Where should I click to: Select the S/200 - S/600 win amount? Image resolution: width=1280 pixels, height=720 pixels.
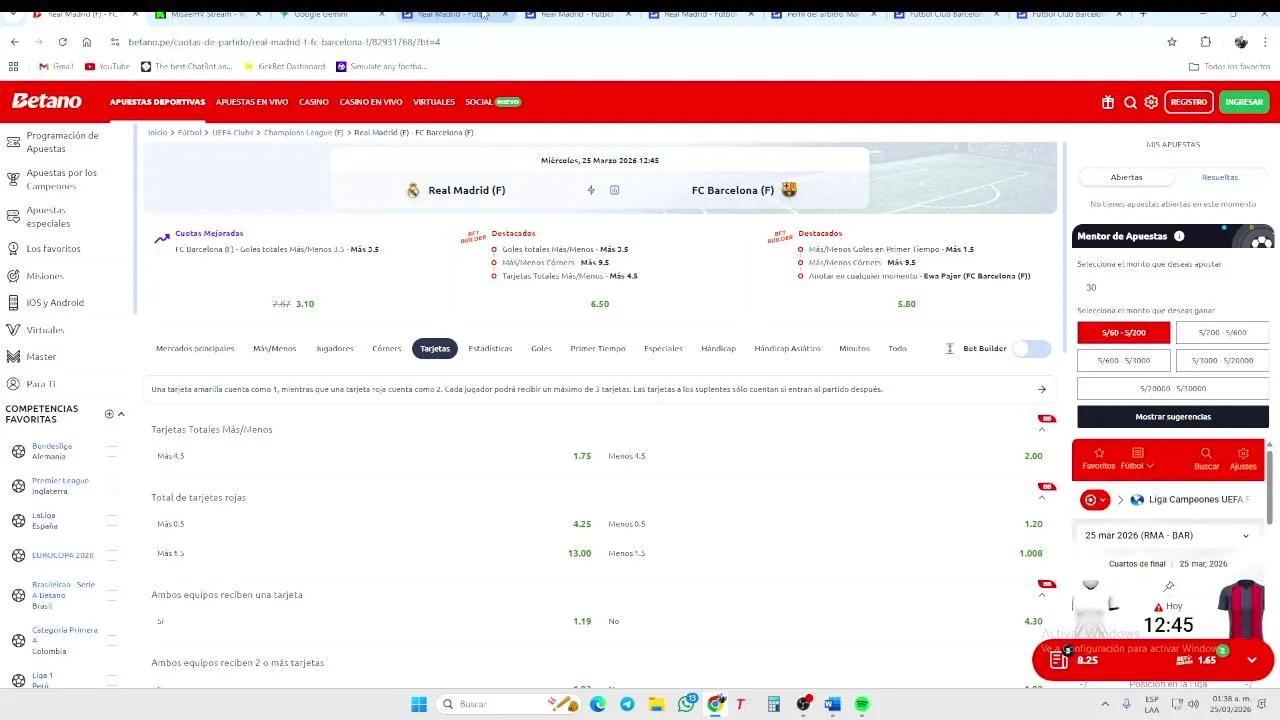(x=1222, y=332)
